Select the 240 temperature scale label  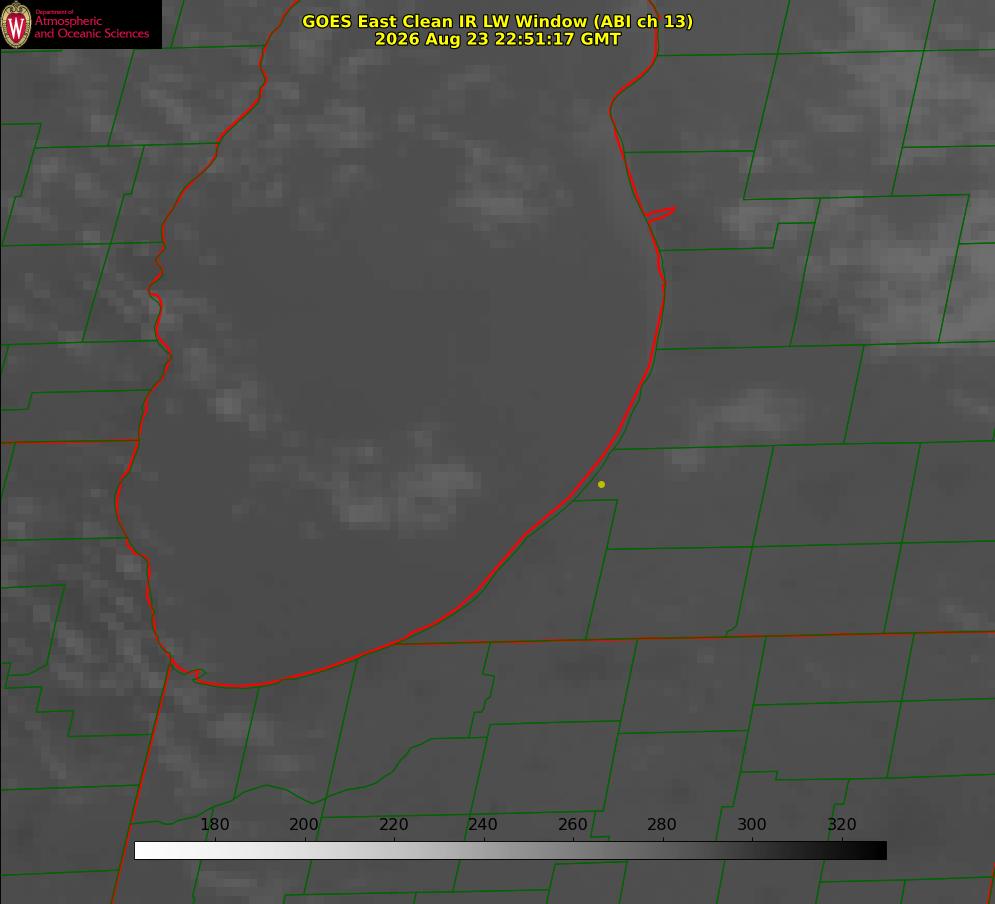pos(482,824)
